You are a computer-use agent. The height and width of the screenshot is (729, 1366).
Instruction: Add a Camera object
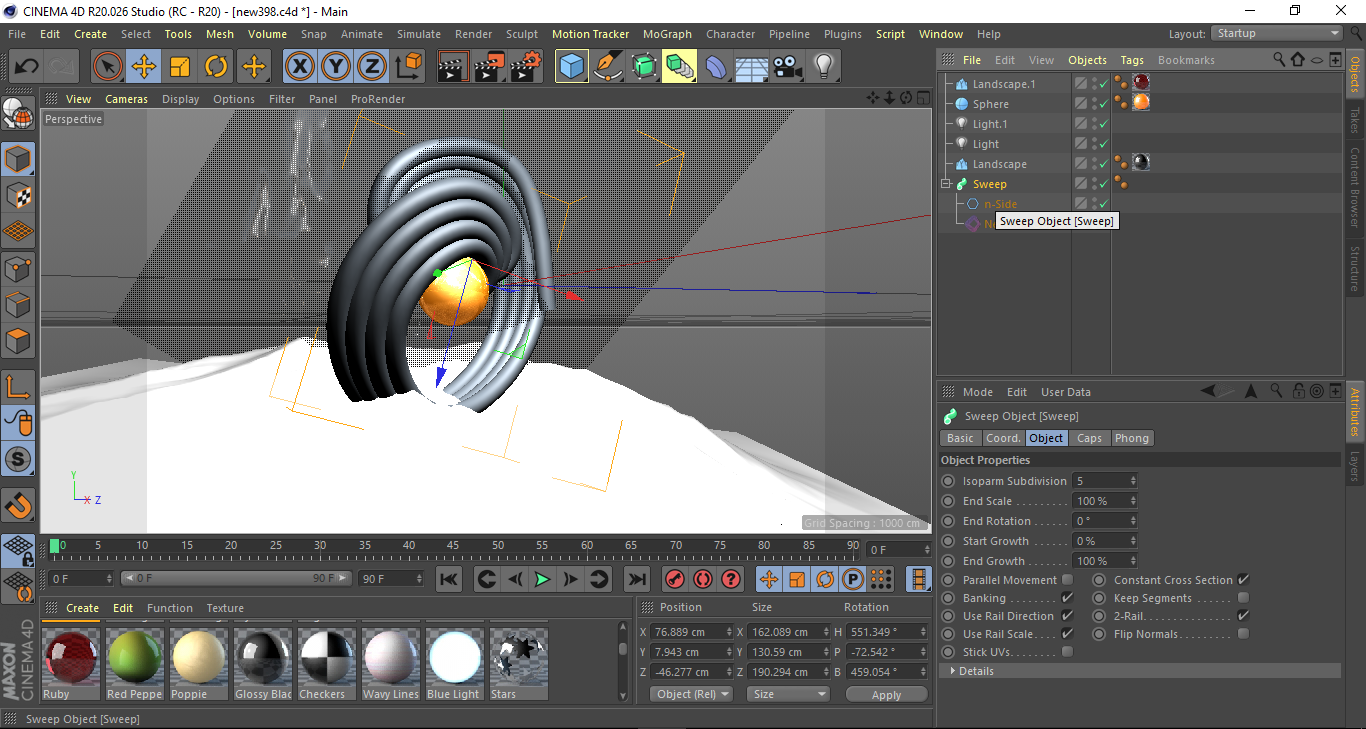point(788,67)
